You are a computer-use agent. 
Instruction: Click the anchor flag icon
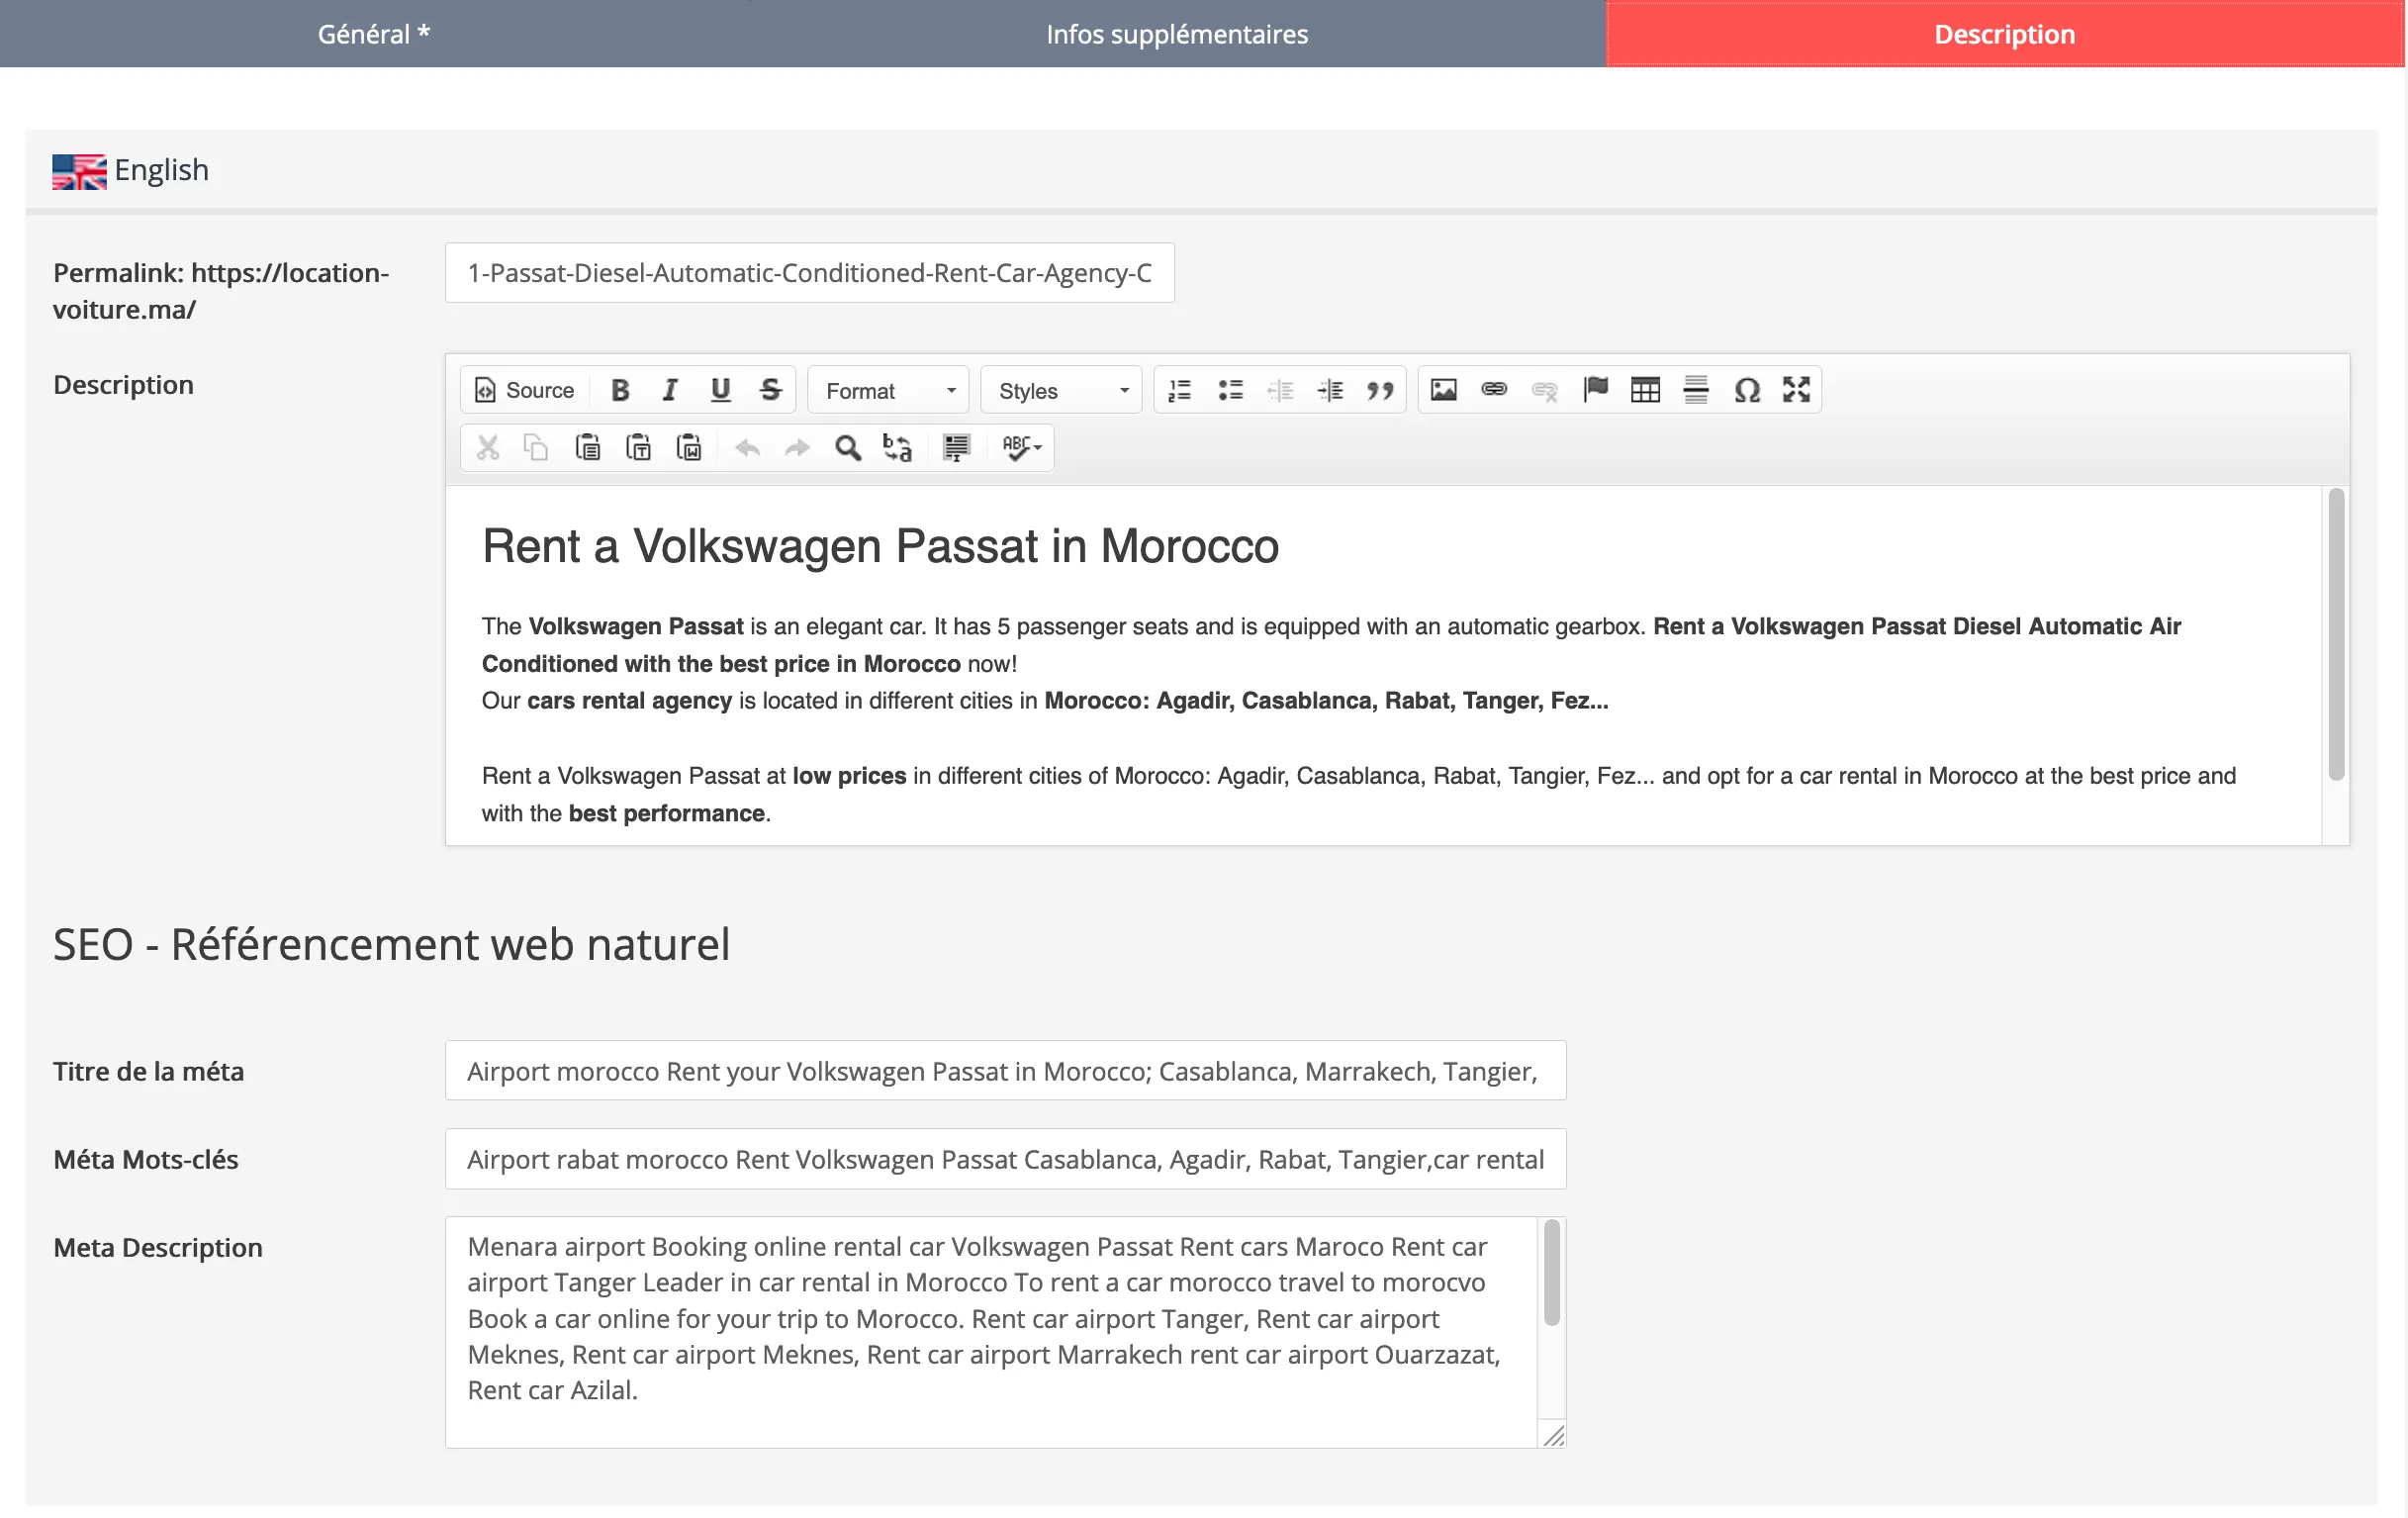(1595, 390)
